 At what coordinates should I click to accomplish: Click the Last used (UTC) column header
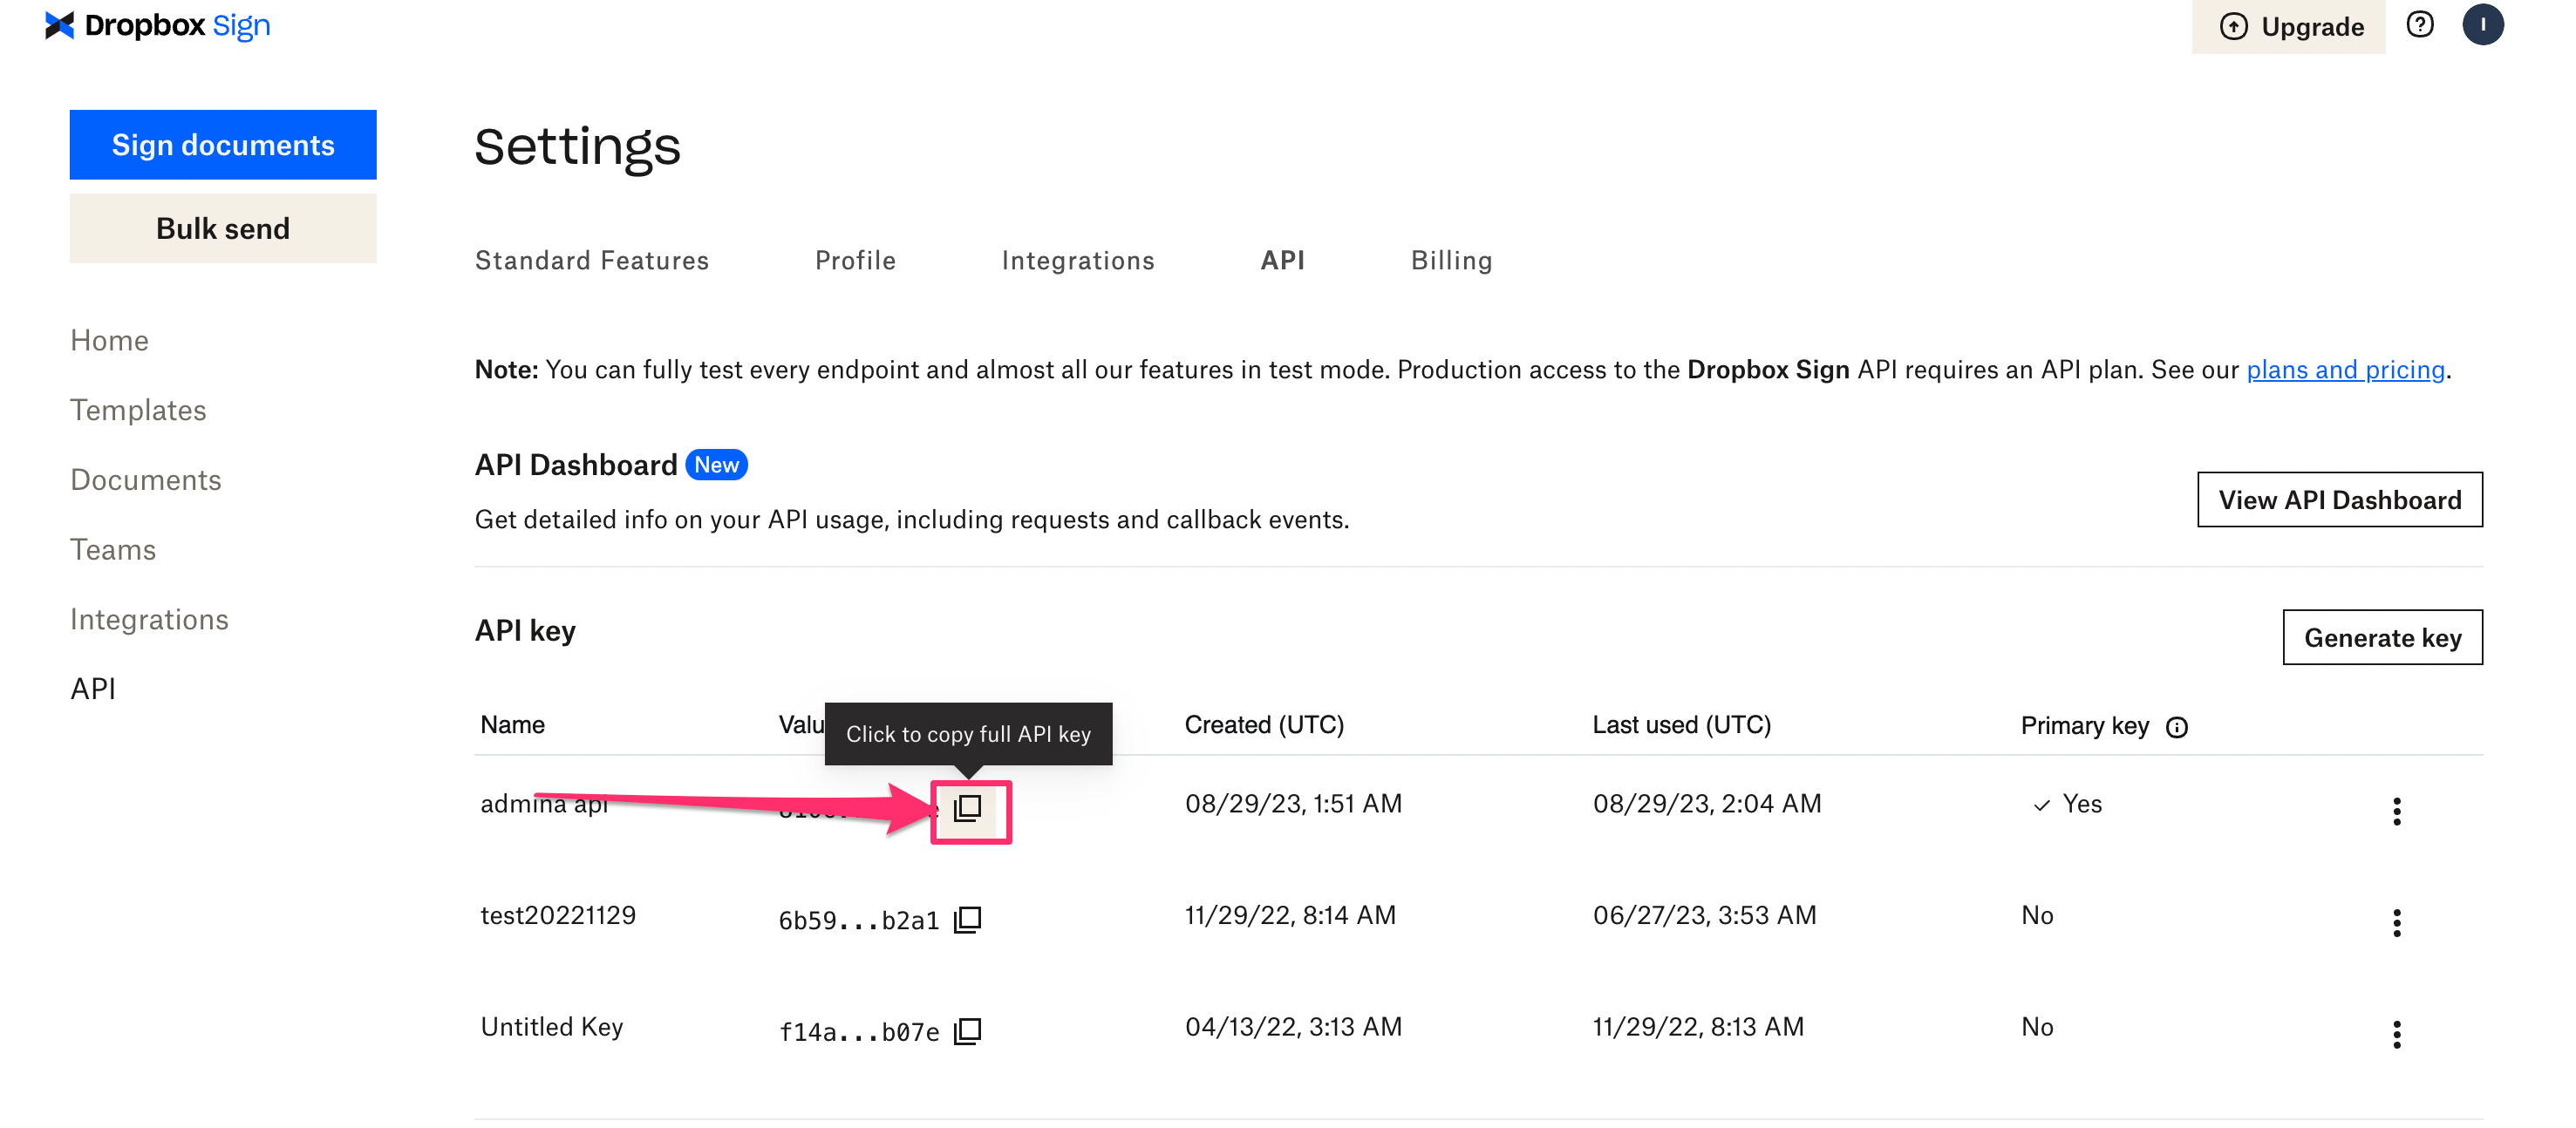pos(1681,726)
